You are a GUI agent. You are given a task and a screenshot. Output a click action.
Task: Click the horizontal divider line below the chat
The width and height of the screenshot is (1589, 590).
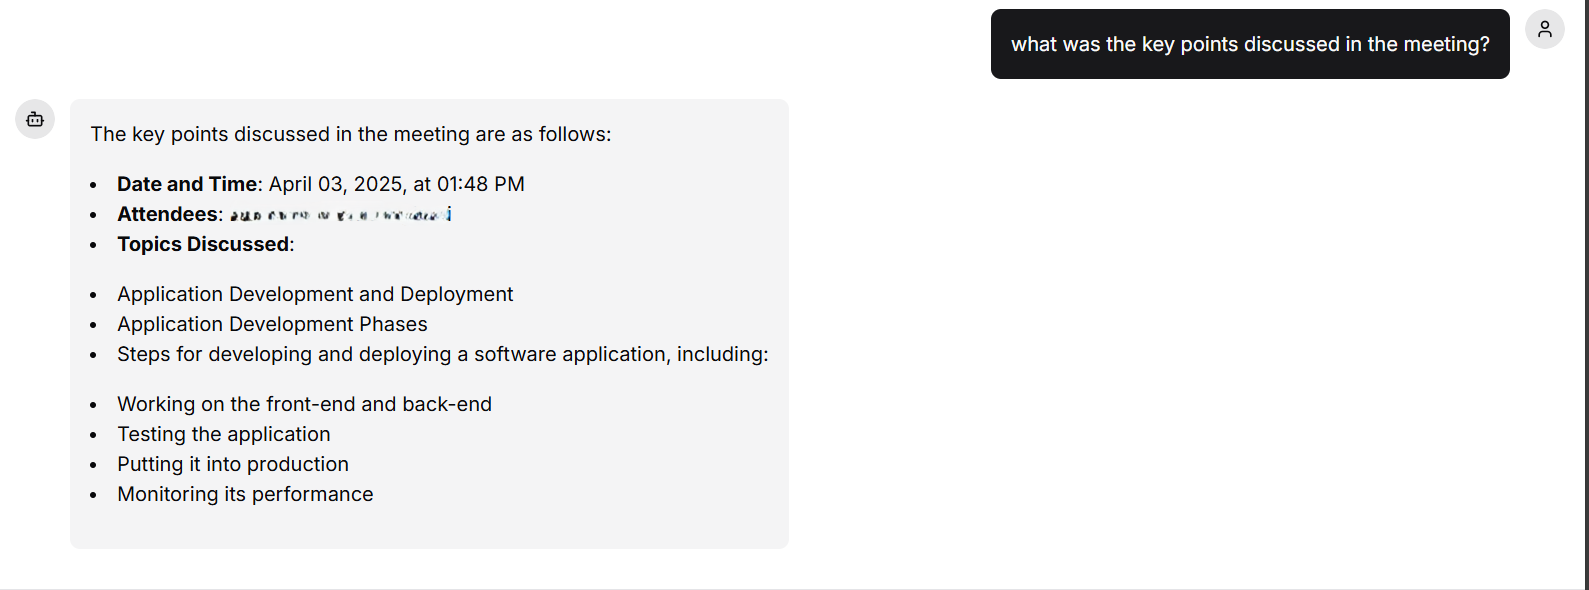(x=792, y=588)
